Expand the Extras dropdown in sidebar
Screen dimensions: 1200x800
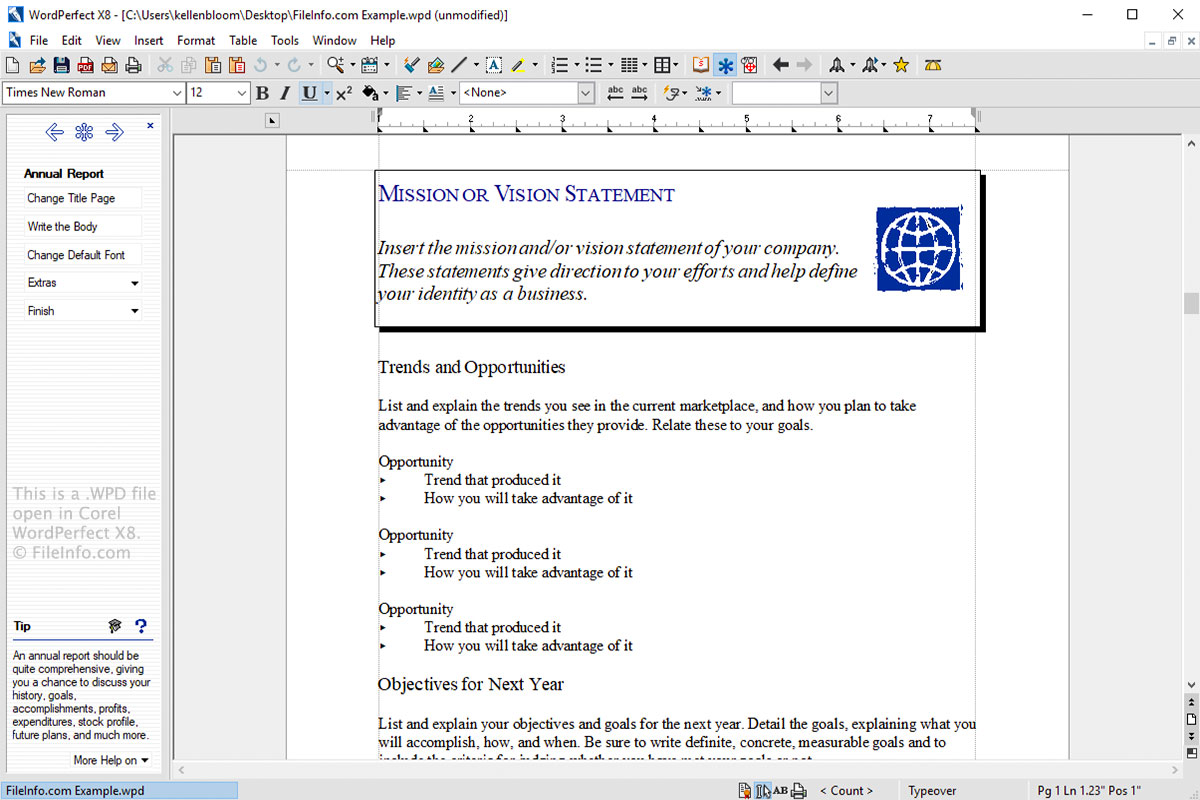(x=134, y=283)
